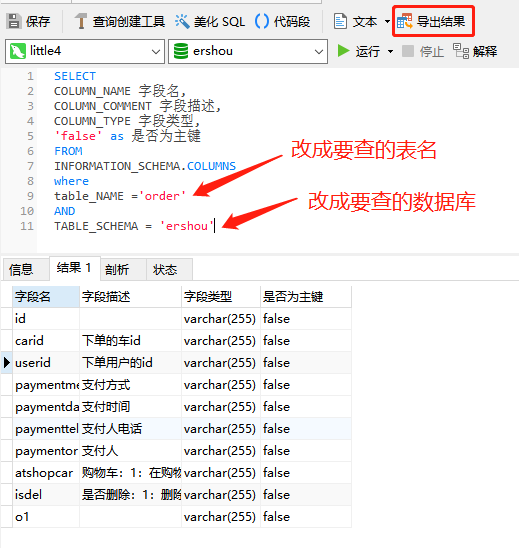
Task: Click the 下单的车id description cell
Action: [130, 341]
